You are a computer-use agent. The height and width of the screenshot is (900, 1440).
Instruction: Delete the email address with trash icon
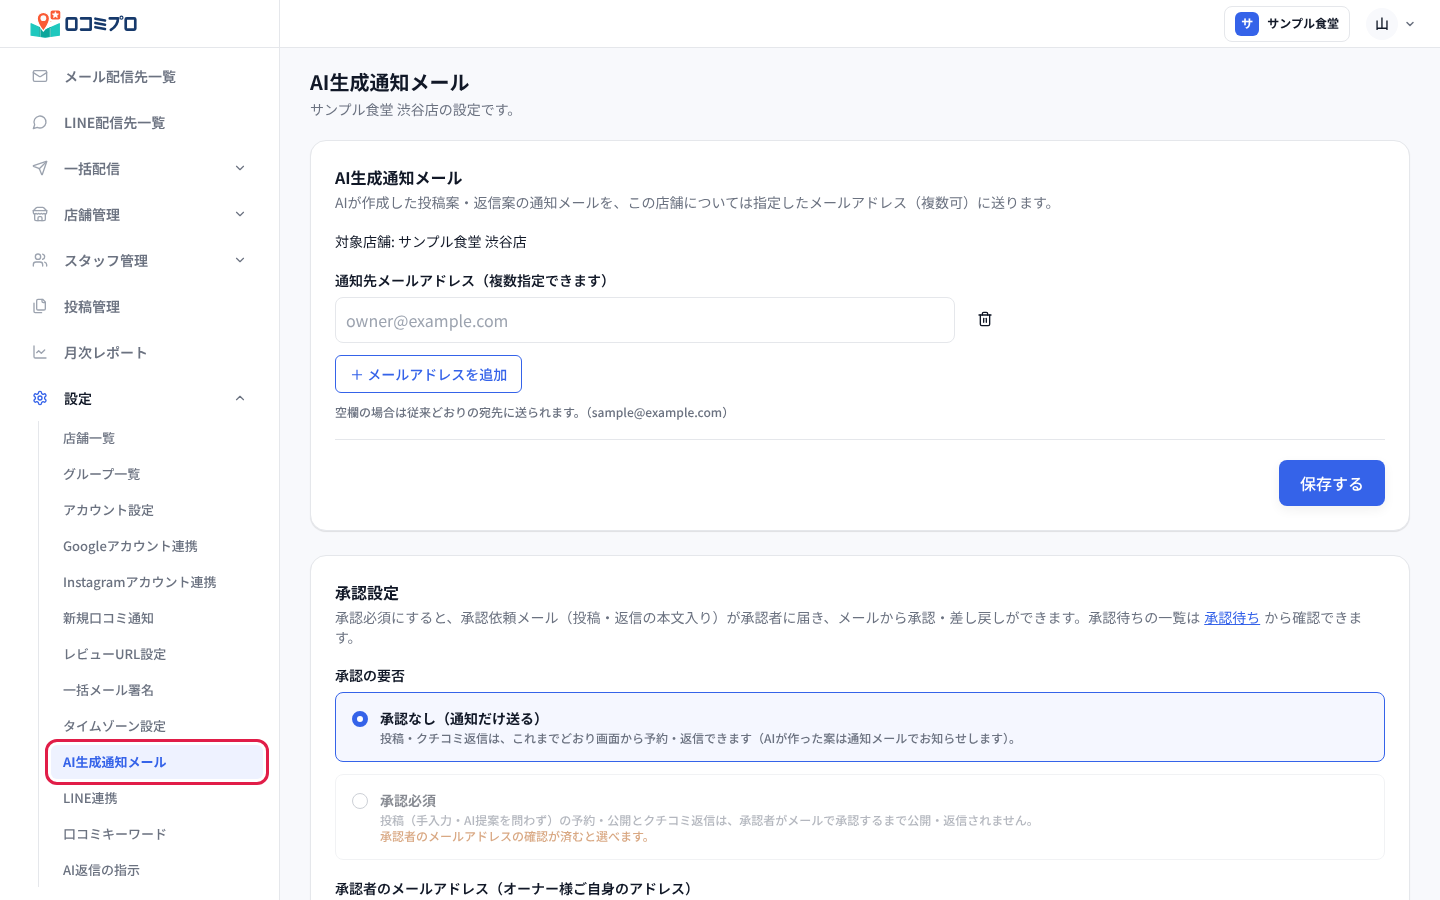pos(985,319)
